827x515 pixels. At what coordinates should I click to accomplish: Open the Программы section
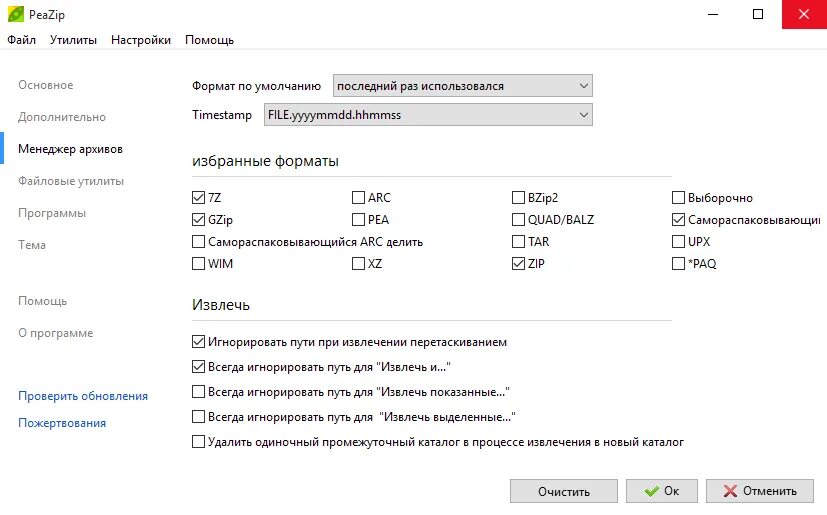click(x=52, y=213)
